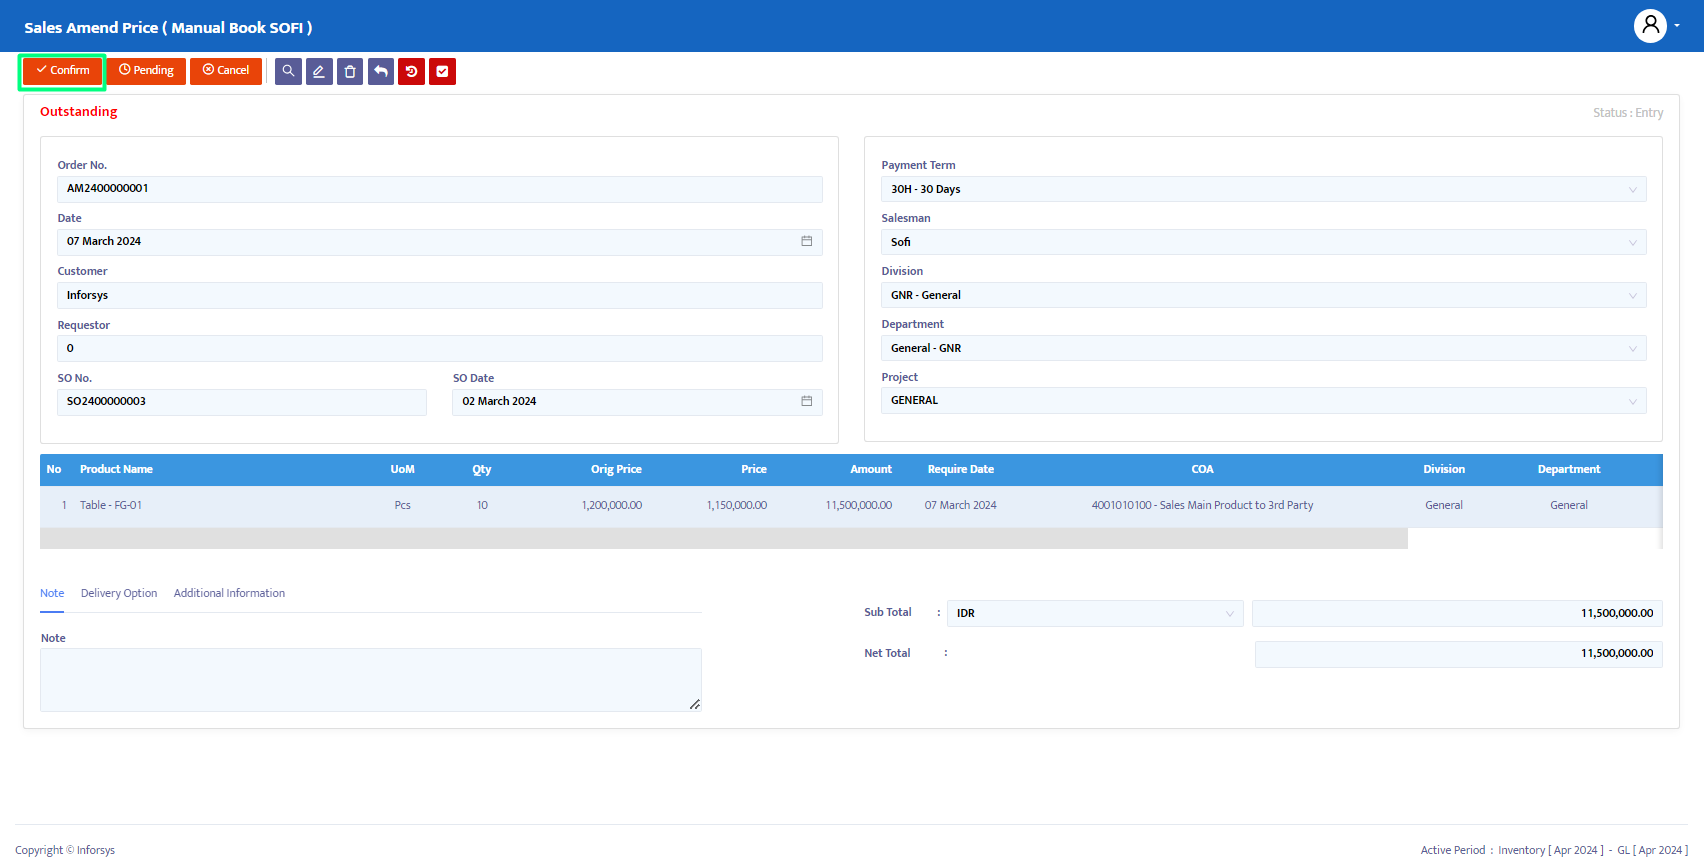1704x867 pixels.
Task: Open the user profile avatar menu
Action: 1650,26
